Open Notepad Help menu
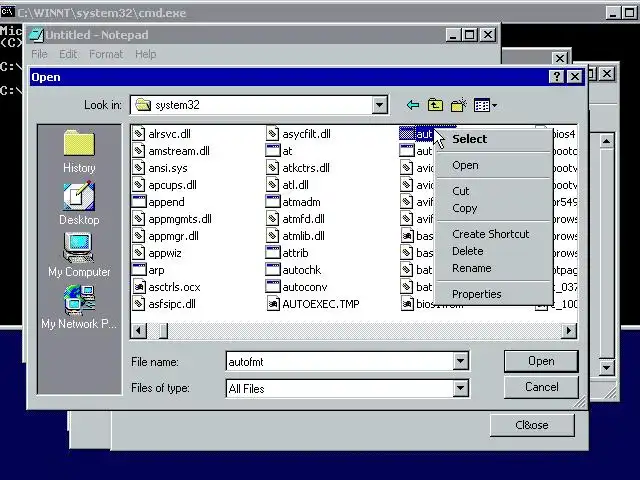The height and width of the screenshot is (480, 640). 145,54
